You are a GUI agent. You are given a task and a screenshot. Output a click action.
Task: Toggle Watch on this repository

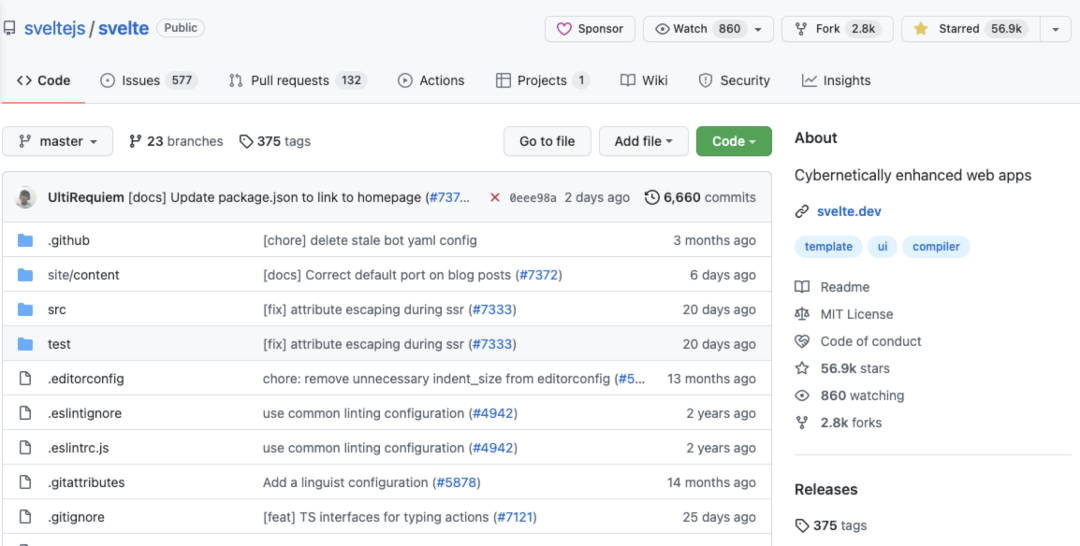click(696, 29)
